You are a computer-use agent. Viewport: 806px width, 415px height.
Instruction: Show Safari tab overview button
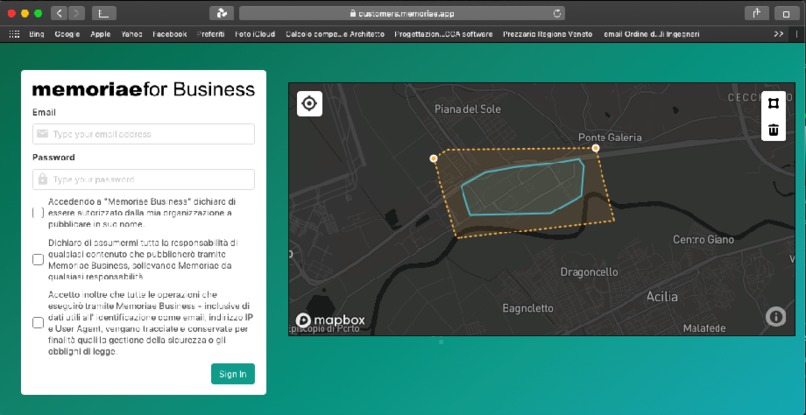pos(785,14)
